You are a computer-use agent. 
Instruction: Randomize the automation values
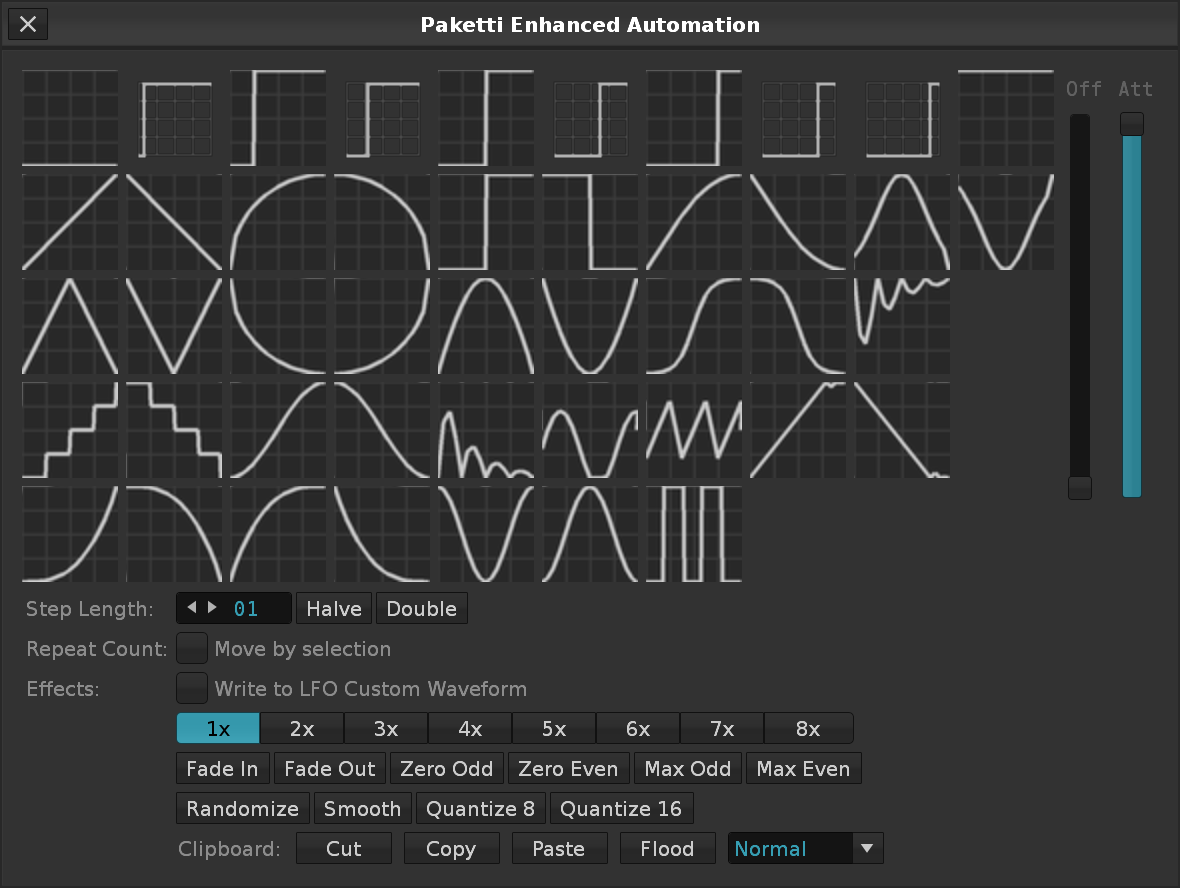242,808
